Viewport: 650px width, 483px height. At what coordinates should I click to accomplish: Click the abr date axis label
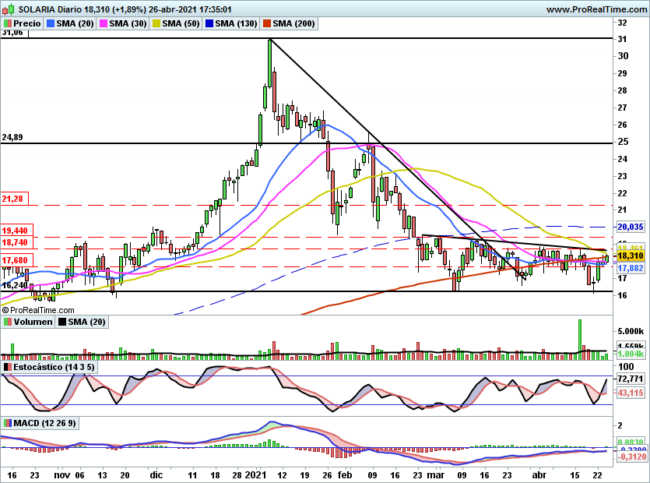539,475
